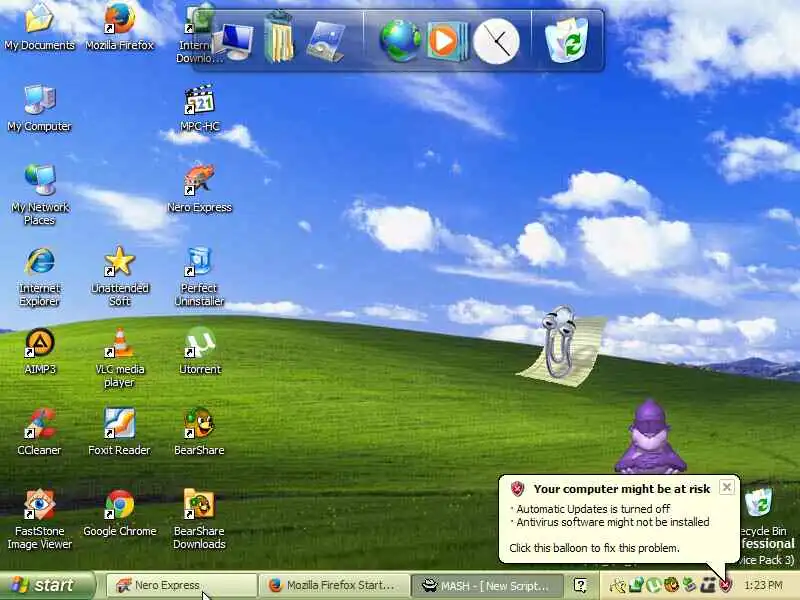Click the pictures icon in the dock
The height and width of the screenshot is (600, 800).
coord(326,42)
